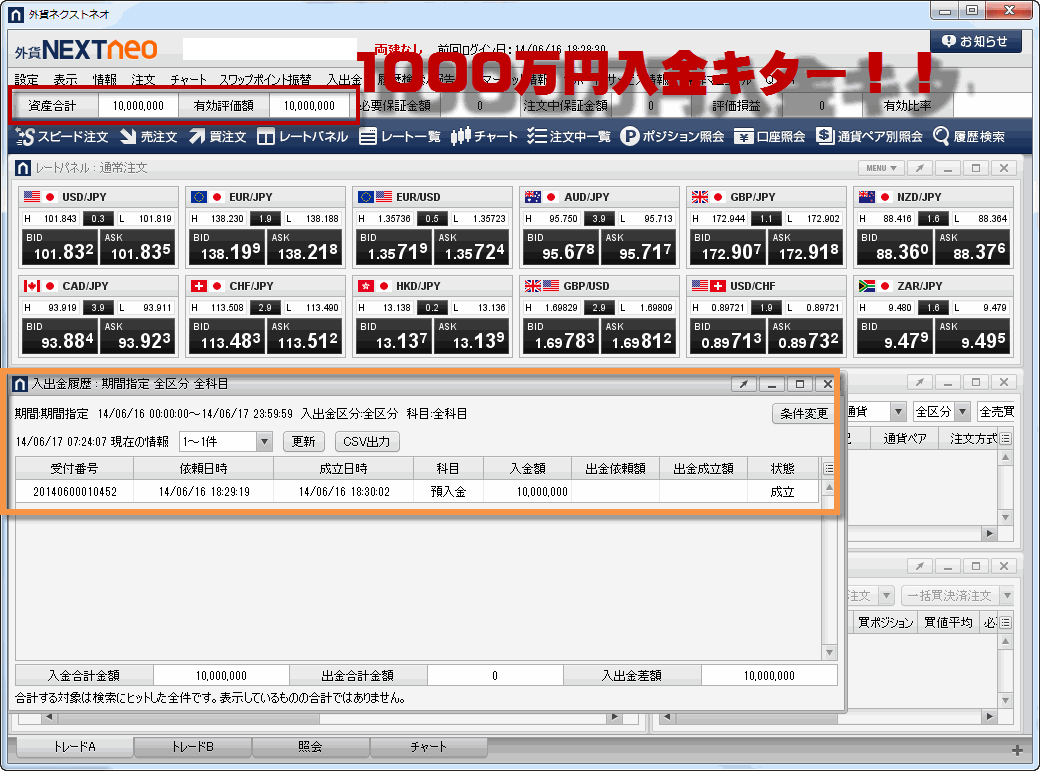Click the 買注文 buy order toolbar button

218,137
